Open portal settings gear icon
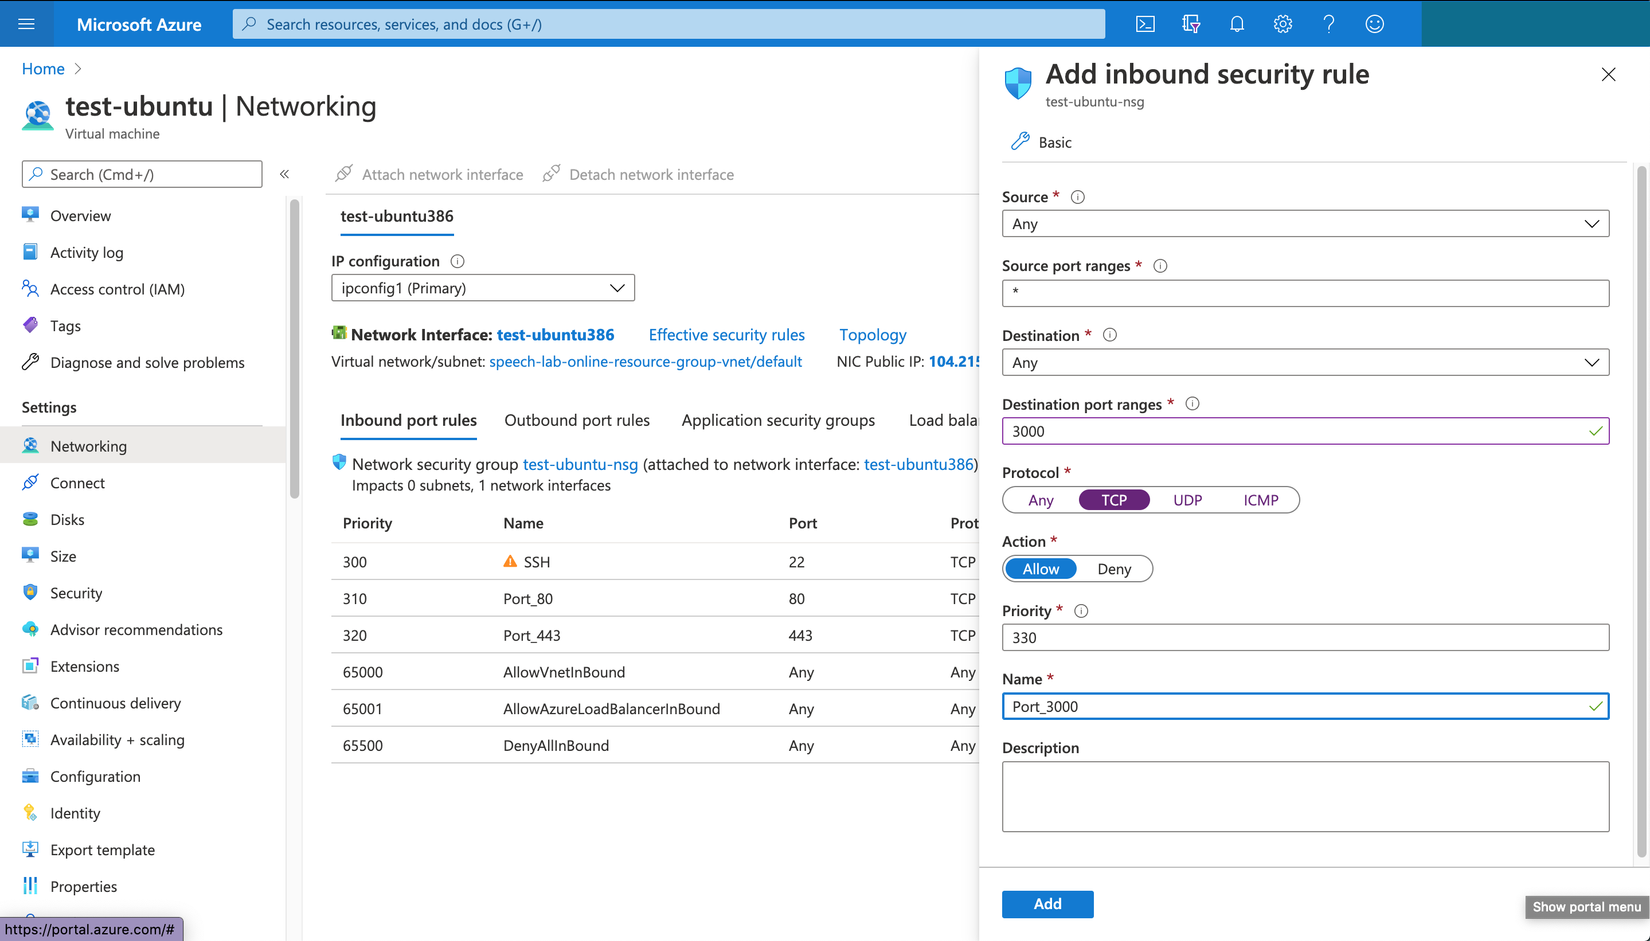 1283,24
